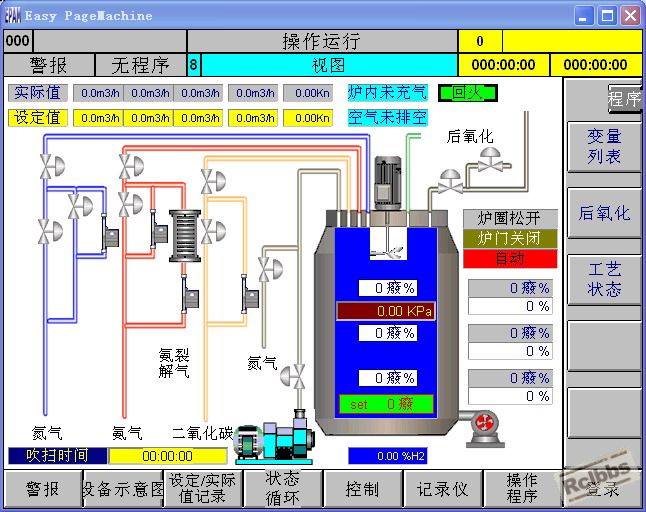
Task: Edit the green set temperature field in the furnace
Action: tap(386, 404)
